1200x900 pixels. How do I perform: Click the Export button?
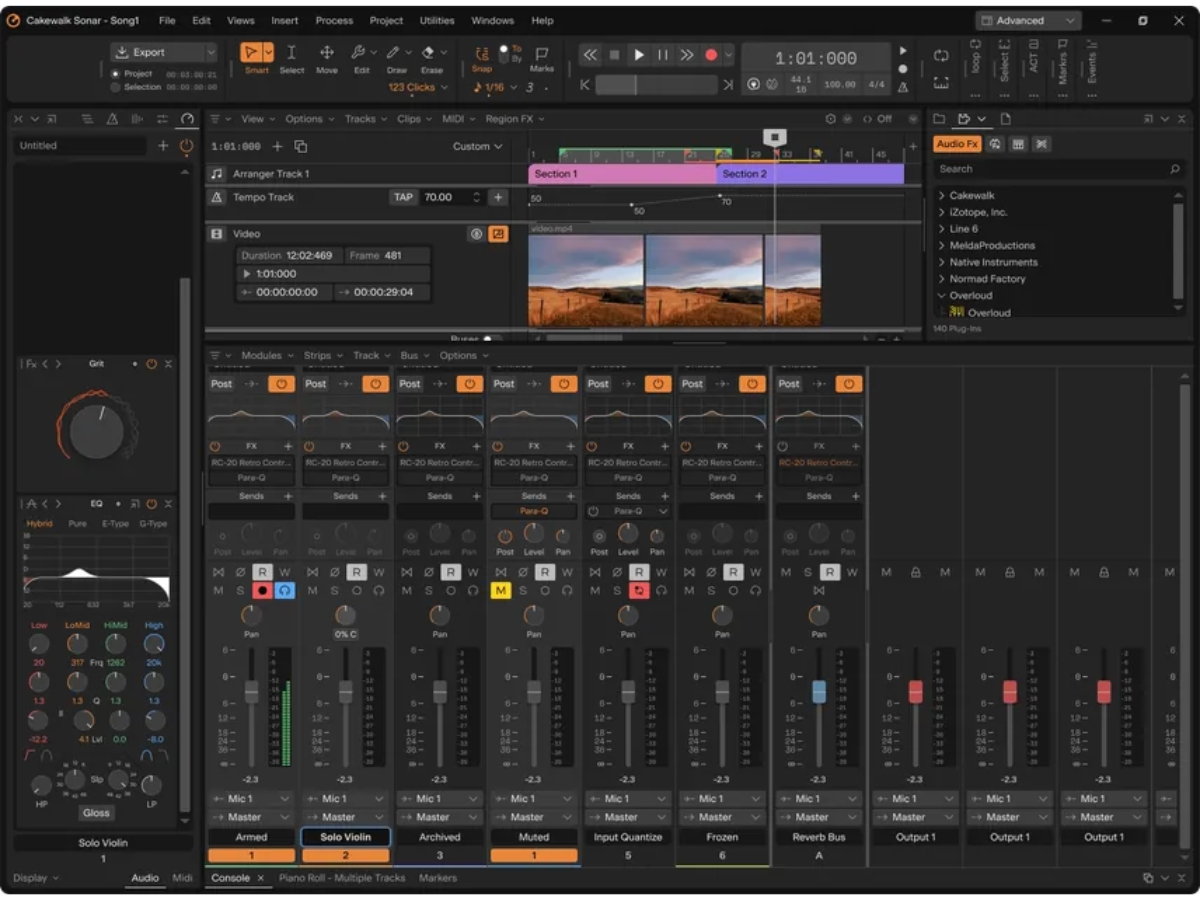tap(157, 52)
